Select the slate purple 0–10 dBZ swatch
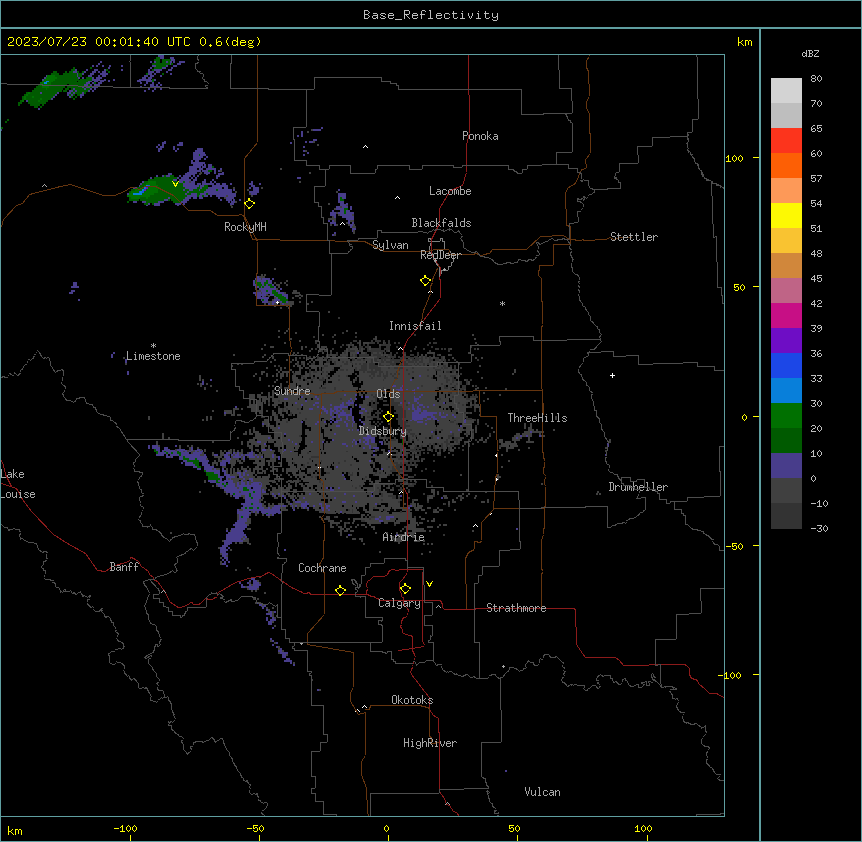 pos(786,466)
